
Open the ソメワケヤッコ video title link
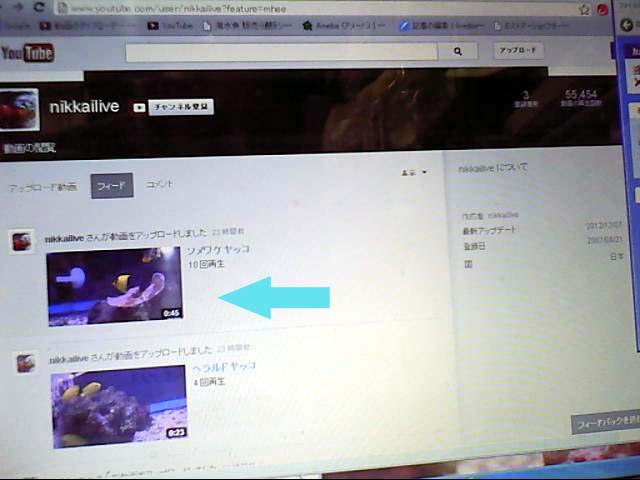(218, 250)
